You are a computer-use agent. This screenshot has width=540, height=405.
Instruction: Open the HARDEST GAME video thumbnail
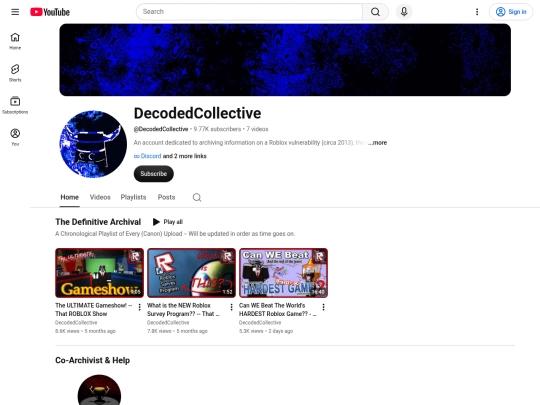click(283, 273)
